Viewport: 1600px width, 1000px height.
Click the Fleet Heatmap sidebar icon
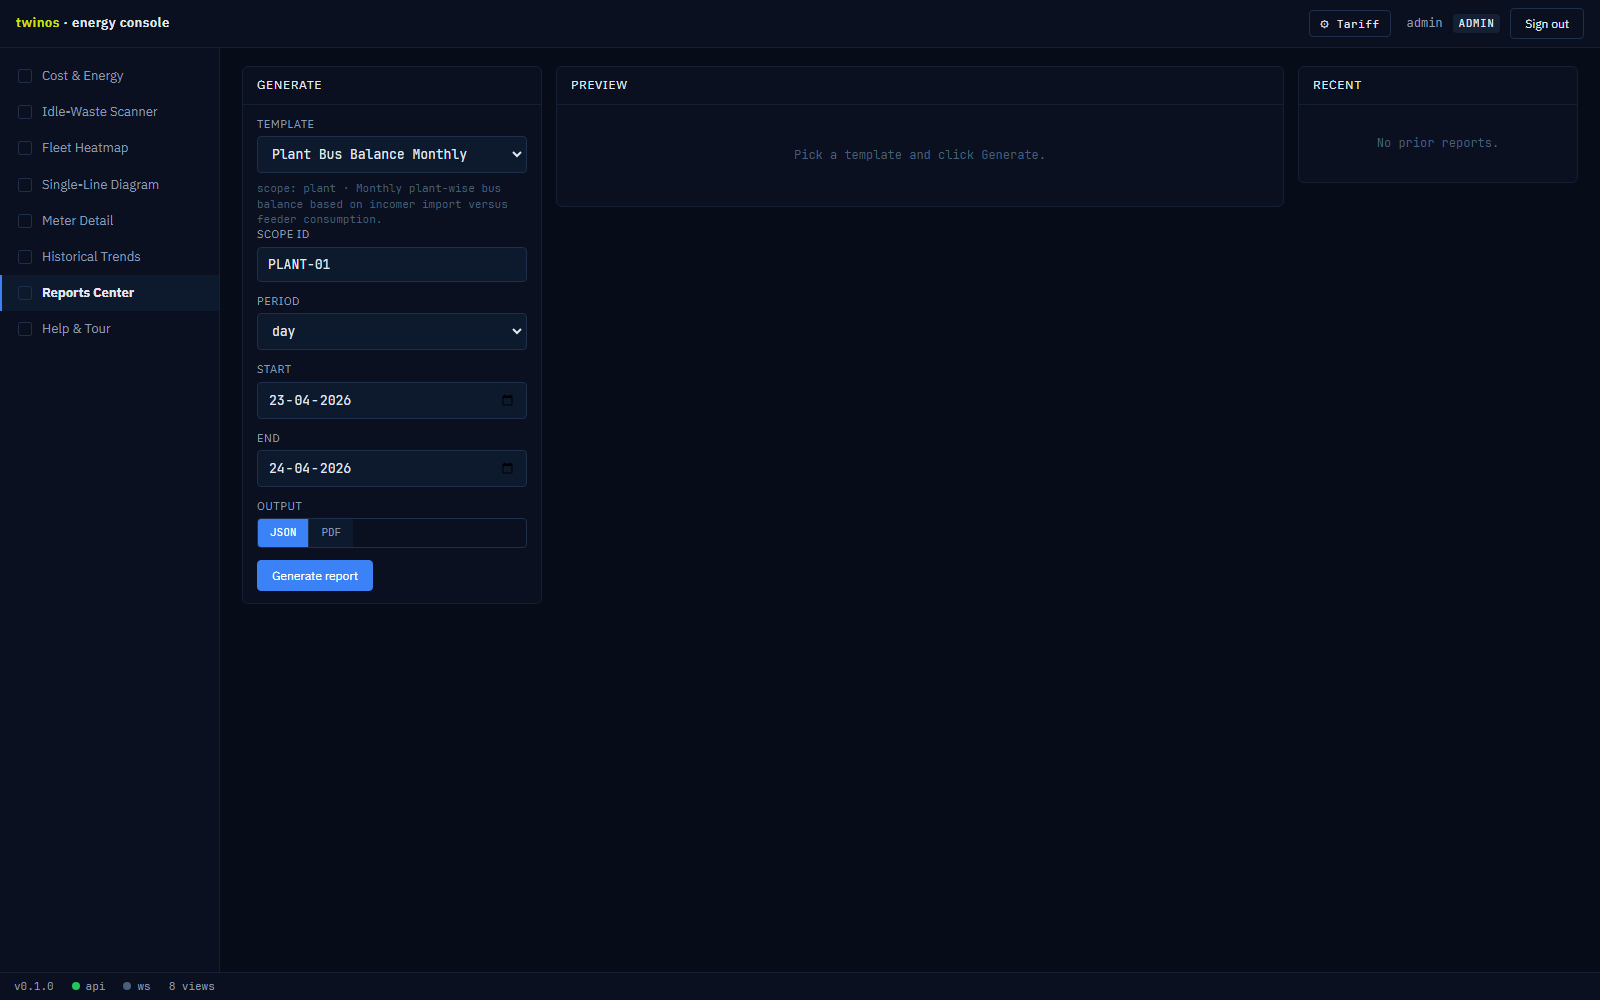25,148
